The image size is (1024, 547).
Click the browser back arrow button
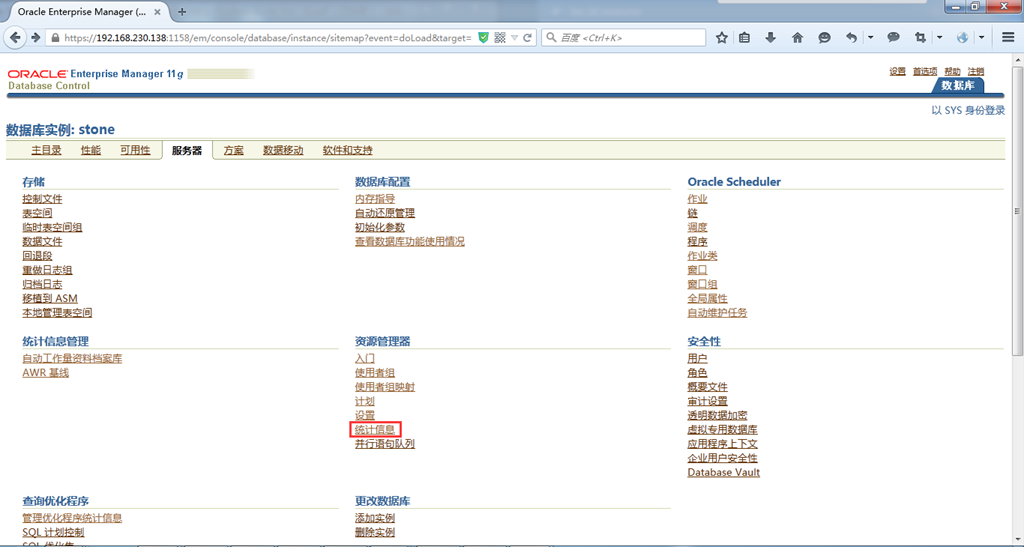[16, 38]
